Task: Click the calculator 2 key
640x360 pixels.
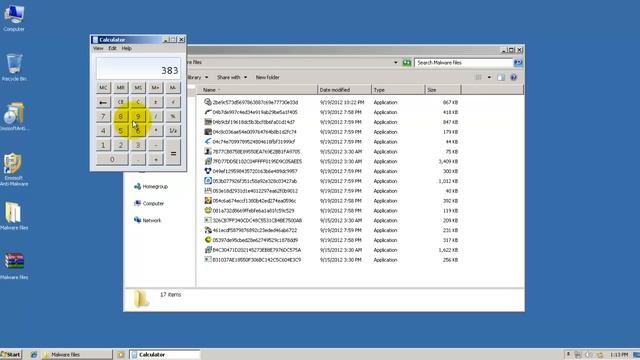Action: tap(121, 145)
